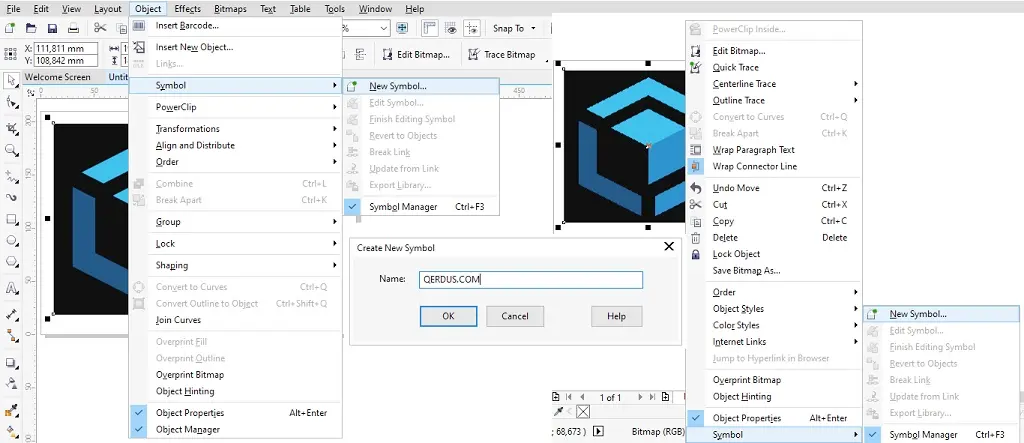Image resolution: width=1024 pixels, height=443 pixels.
Task: Choose Lock Object in the context menu
Action: click(775, 254)
